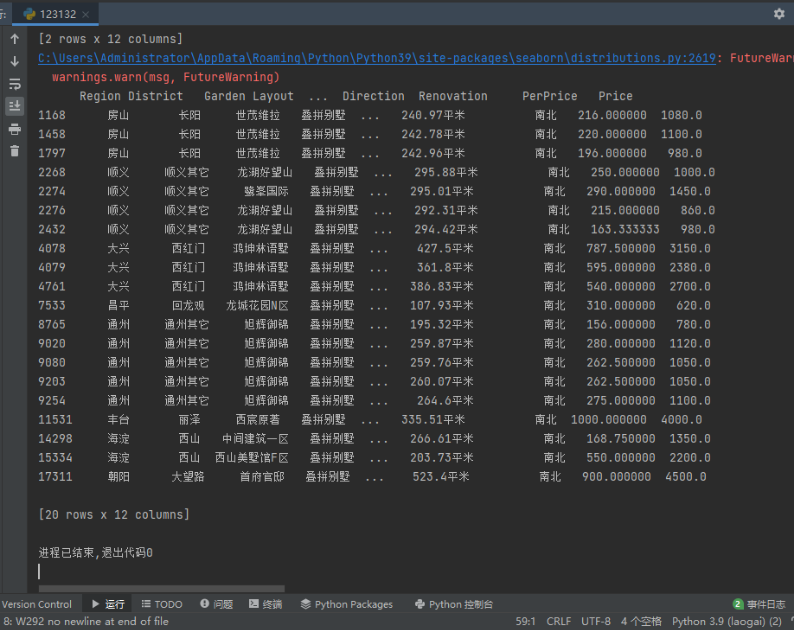Click the 59:1 caret position indicator
796x630 pixels.
(525, 621)
